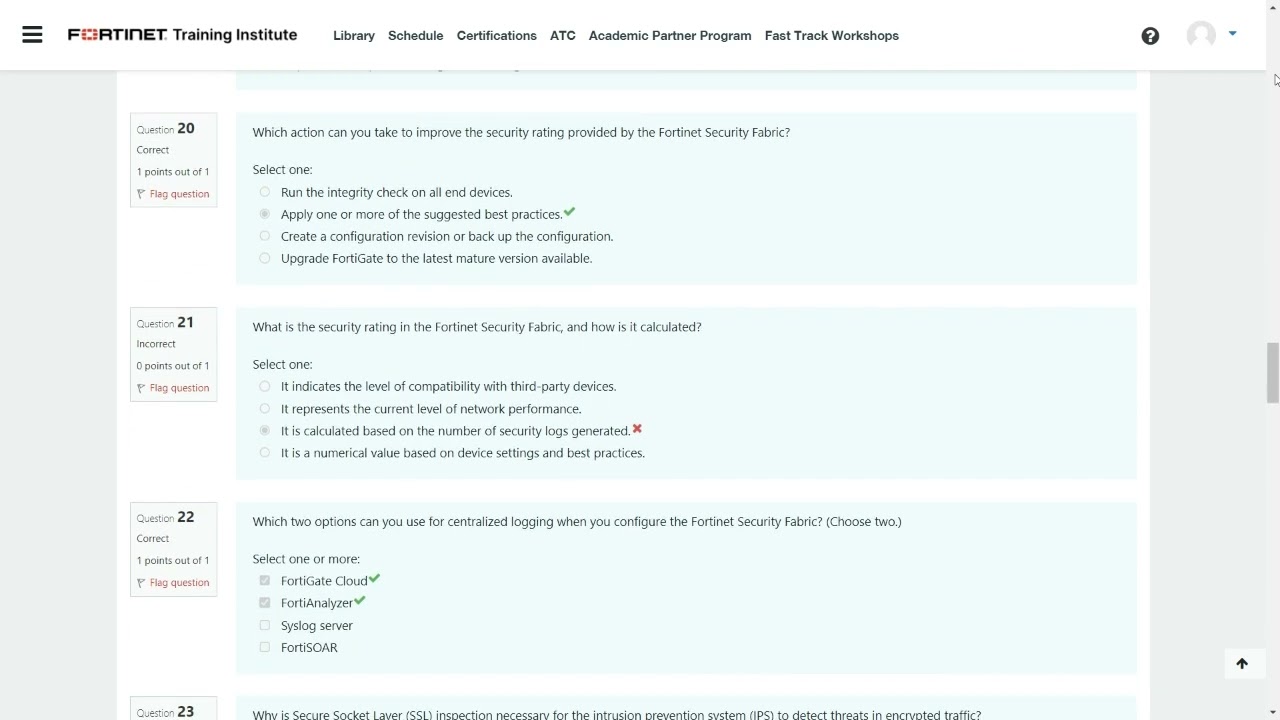Click the red X beside 'security logs generated'
Viewport: 1280px width, 720px height.
point(637,429)
